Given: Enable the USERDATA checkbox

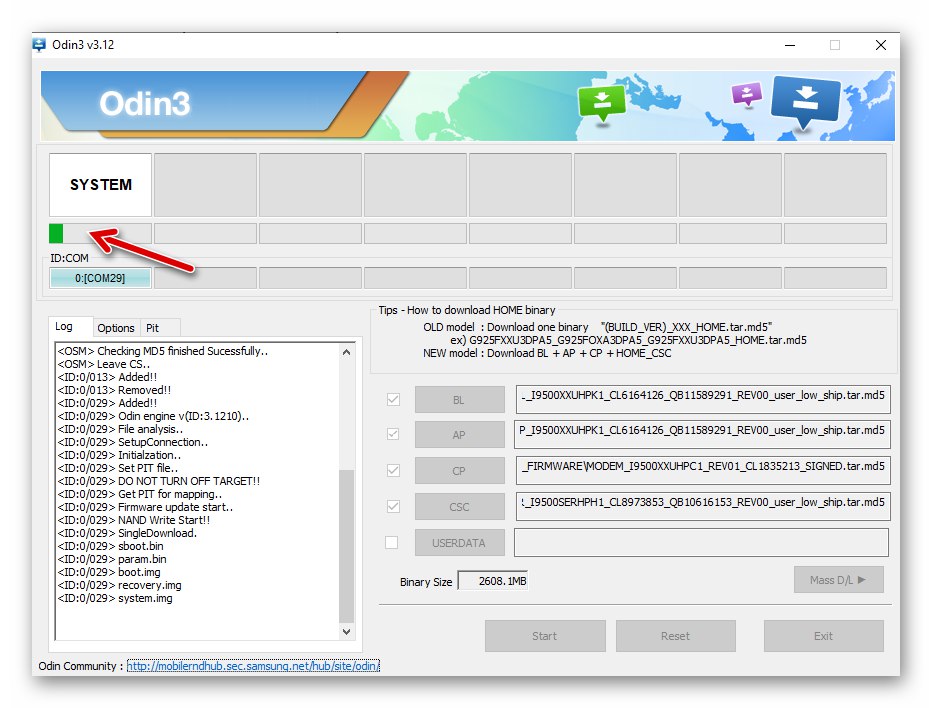Looking at the screenshot, I should [x=391, y=542].
